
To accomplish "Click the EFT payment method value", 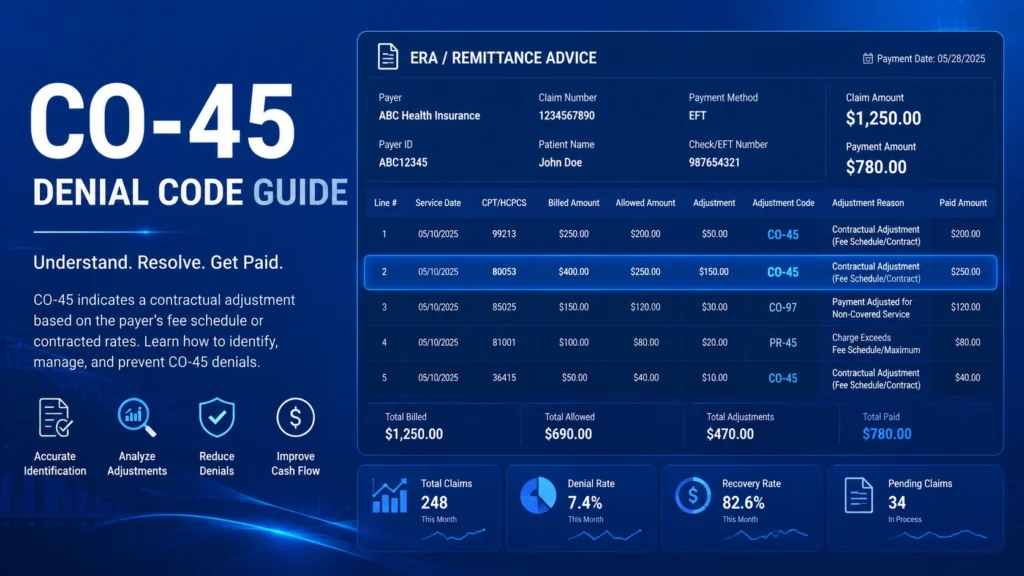I will click(x=697, y=116).
